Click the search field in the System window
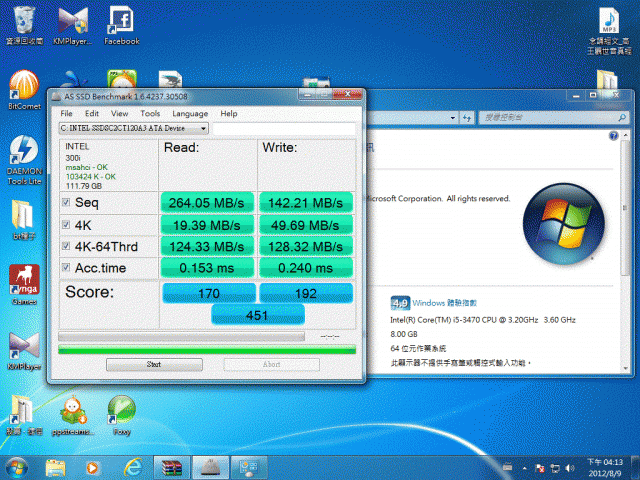Viewport: 640px width, 480px height. point(553,118)
